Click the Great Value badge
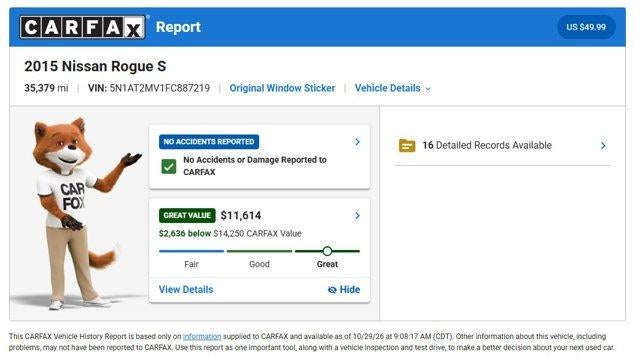The width and height of the screenshot is (640, 363). 187,215
